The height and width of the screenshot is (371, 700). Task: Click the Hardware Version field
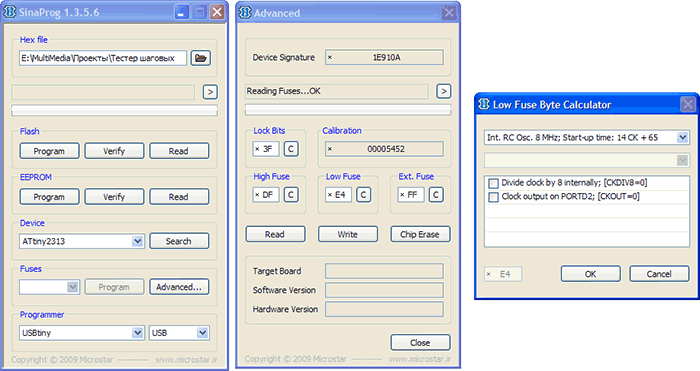point(384,309)
